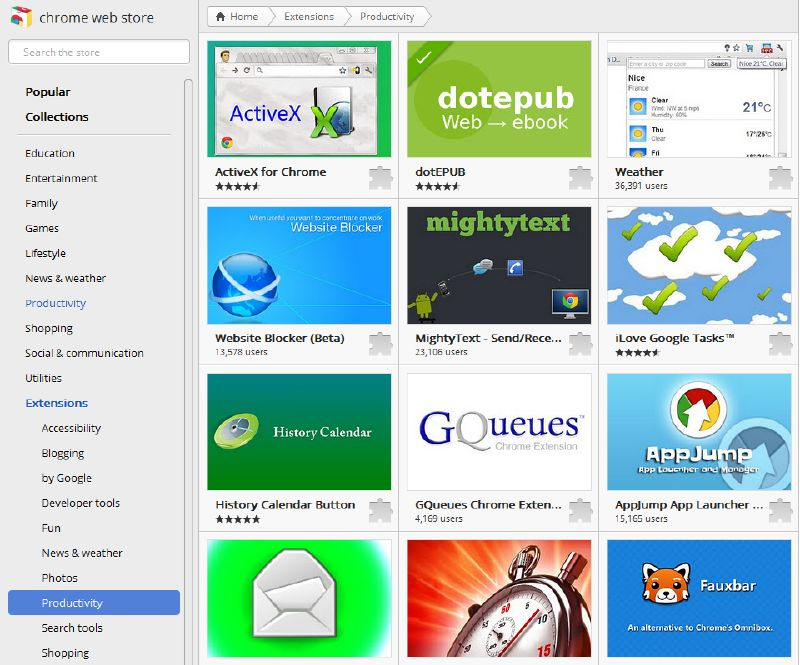Select the apps News & weather category

pyautogui.click(x=65, y=278)
